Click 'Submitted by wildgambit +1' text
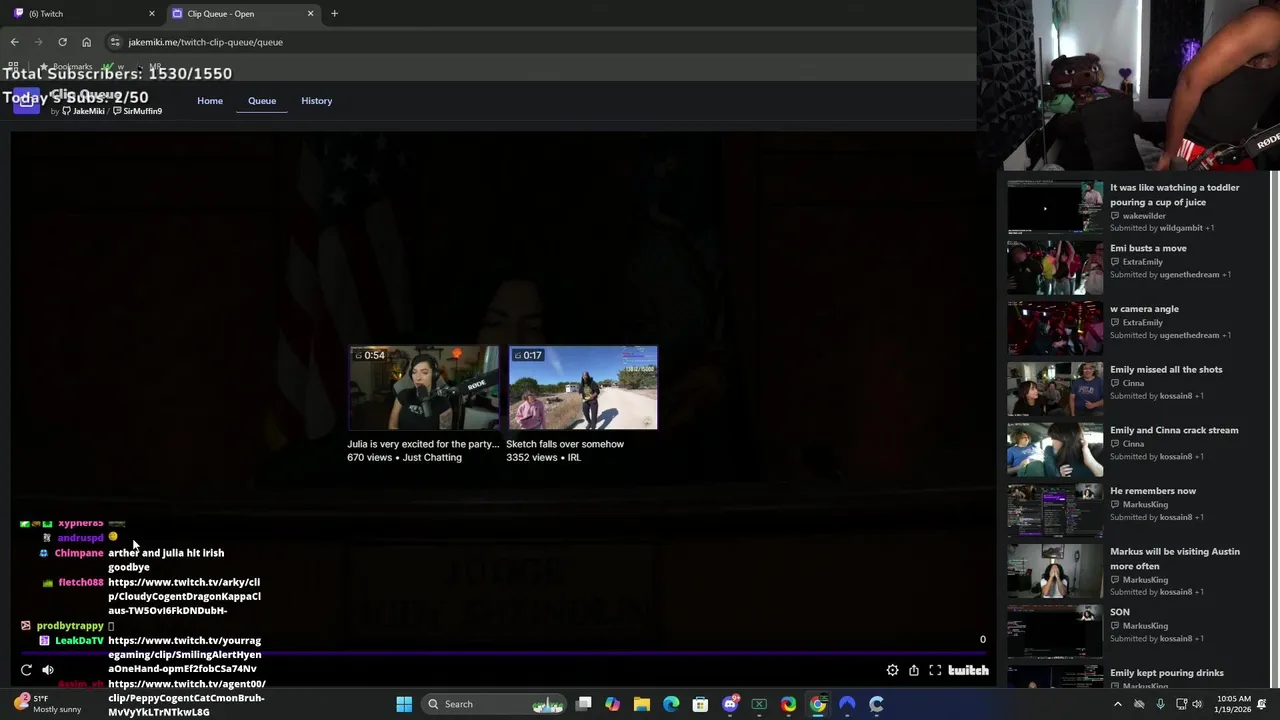Screen dimensions: 1280x720 1162,228
